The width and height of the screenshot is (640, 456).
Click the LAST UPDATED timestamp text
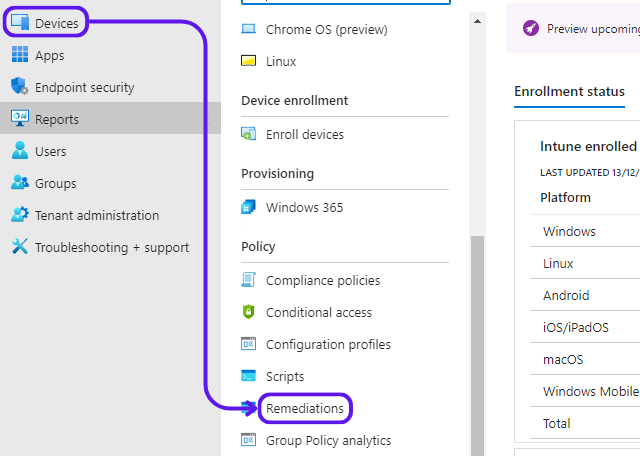pyautogui.click(x=590, y=173)
